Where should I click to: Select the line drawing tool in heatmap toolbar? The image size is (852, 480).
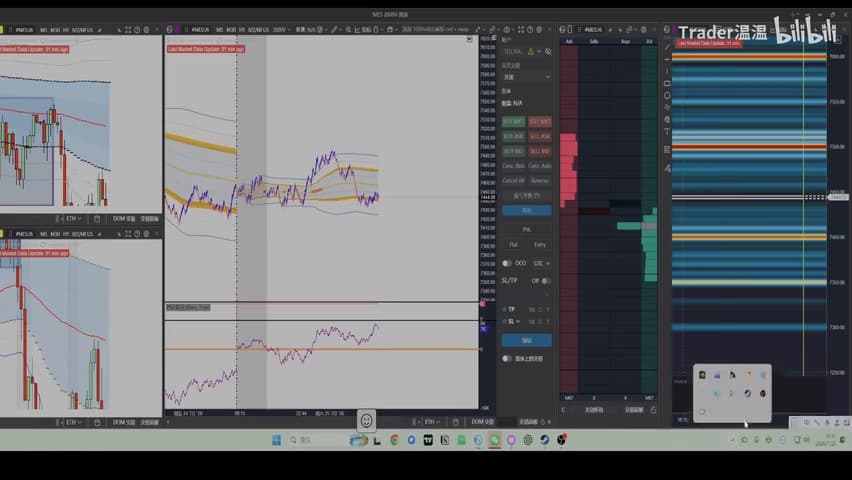667,48
